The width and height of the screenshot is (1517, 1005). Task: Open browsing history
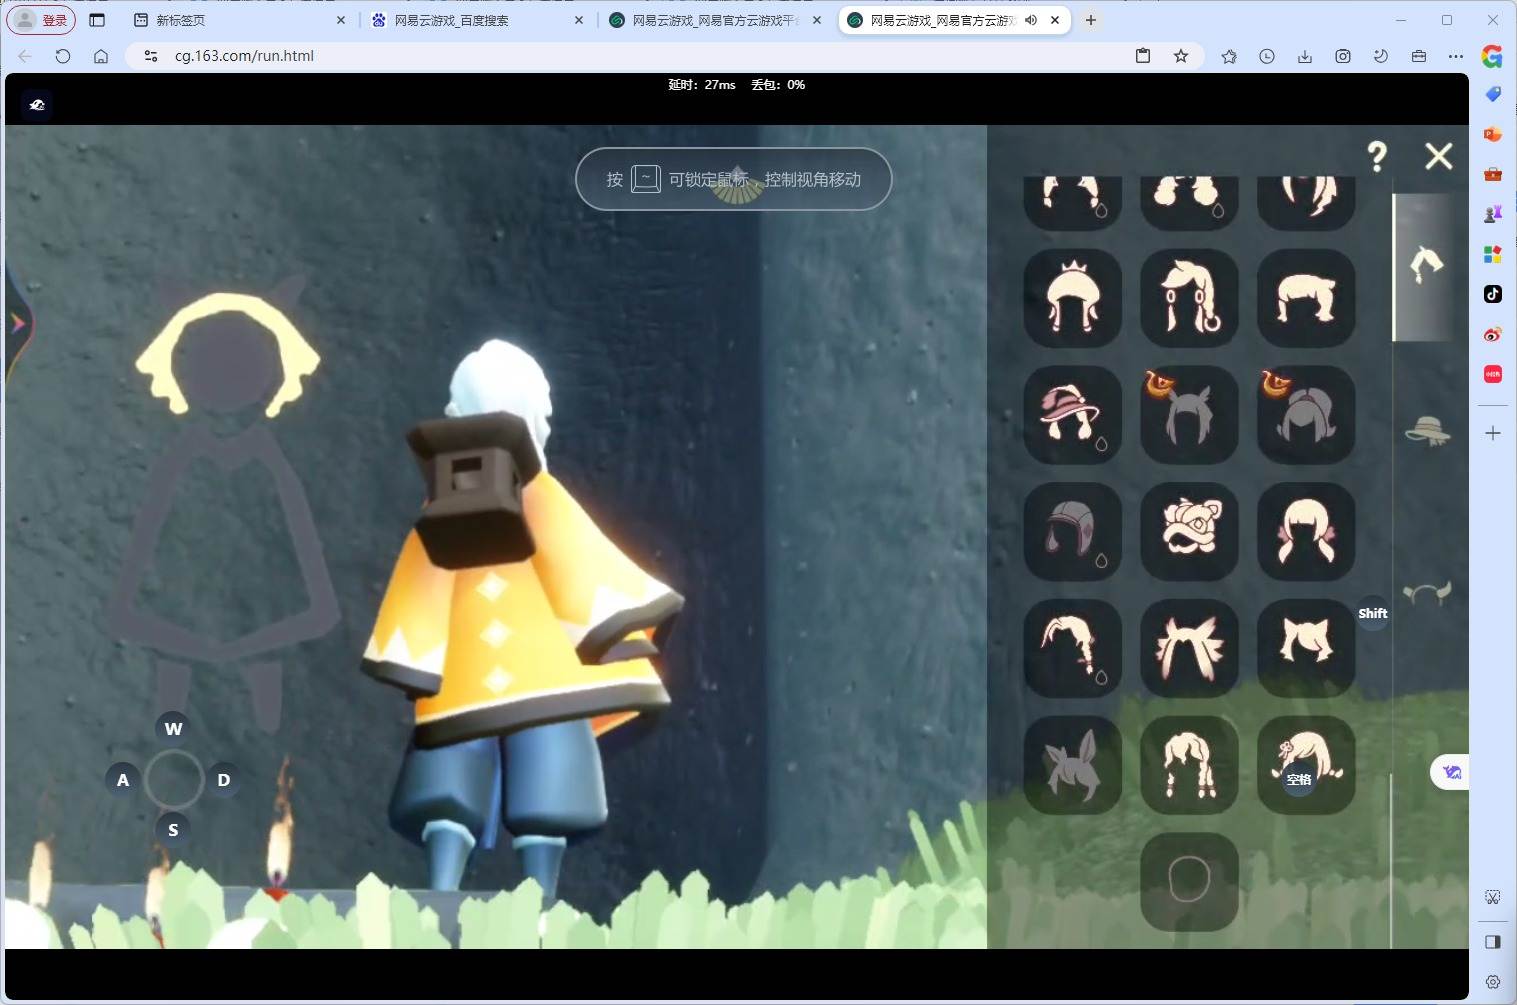point(1267,56)
